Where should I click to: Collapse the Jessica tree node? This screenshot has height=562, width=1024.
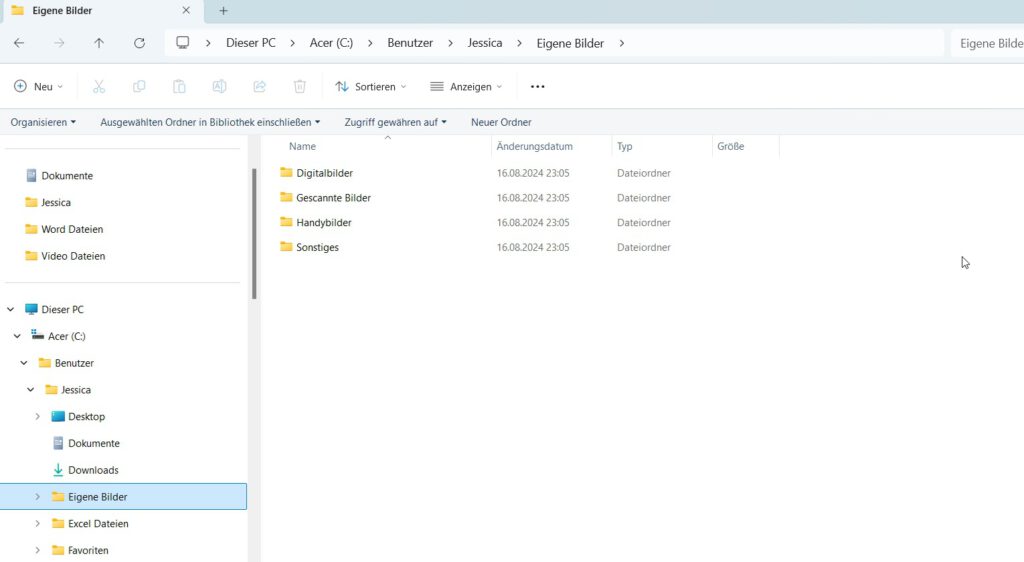click(x=31, y=390)
